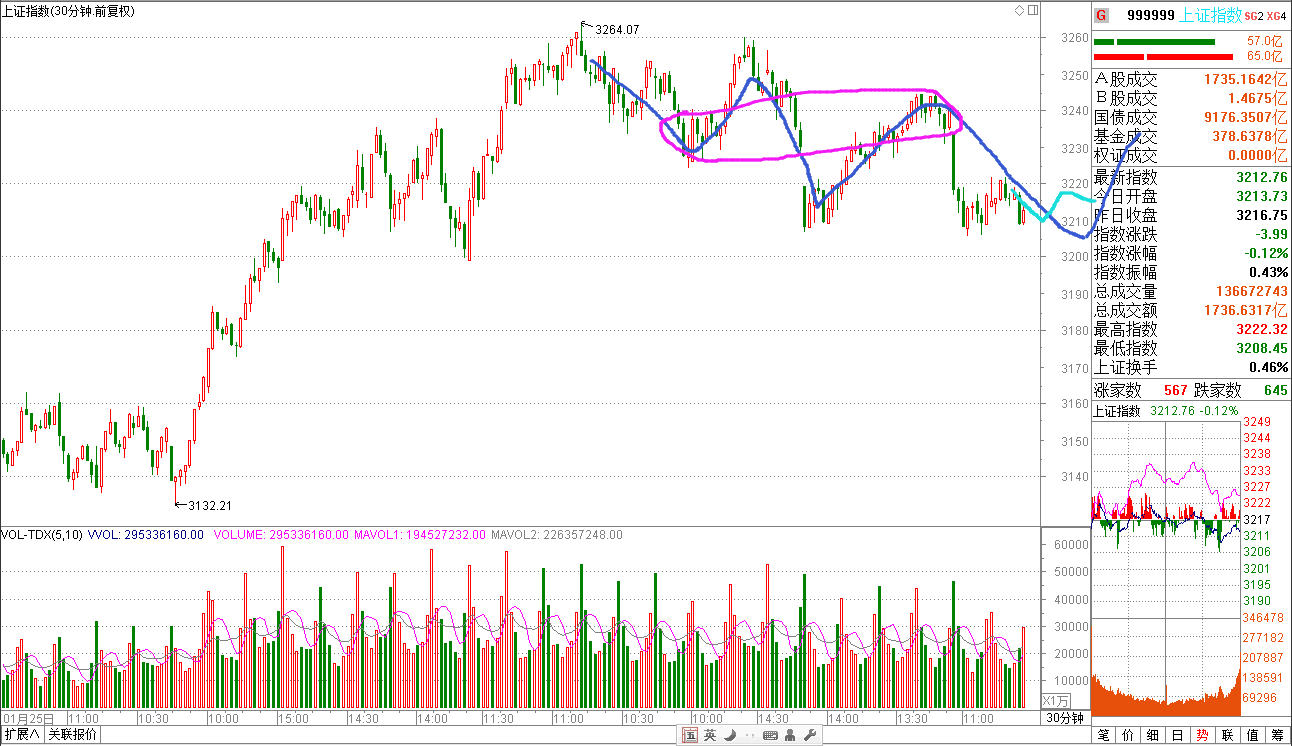The height and width of the screenshot is (746, 1292).
Task: Switch to the 笔 tab
Action: (1104, 736)
